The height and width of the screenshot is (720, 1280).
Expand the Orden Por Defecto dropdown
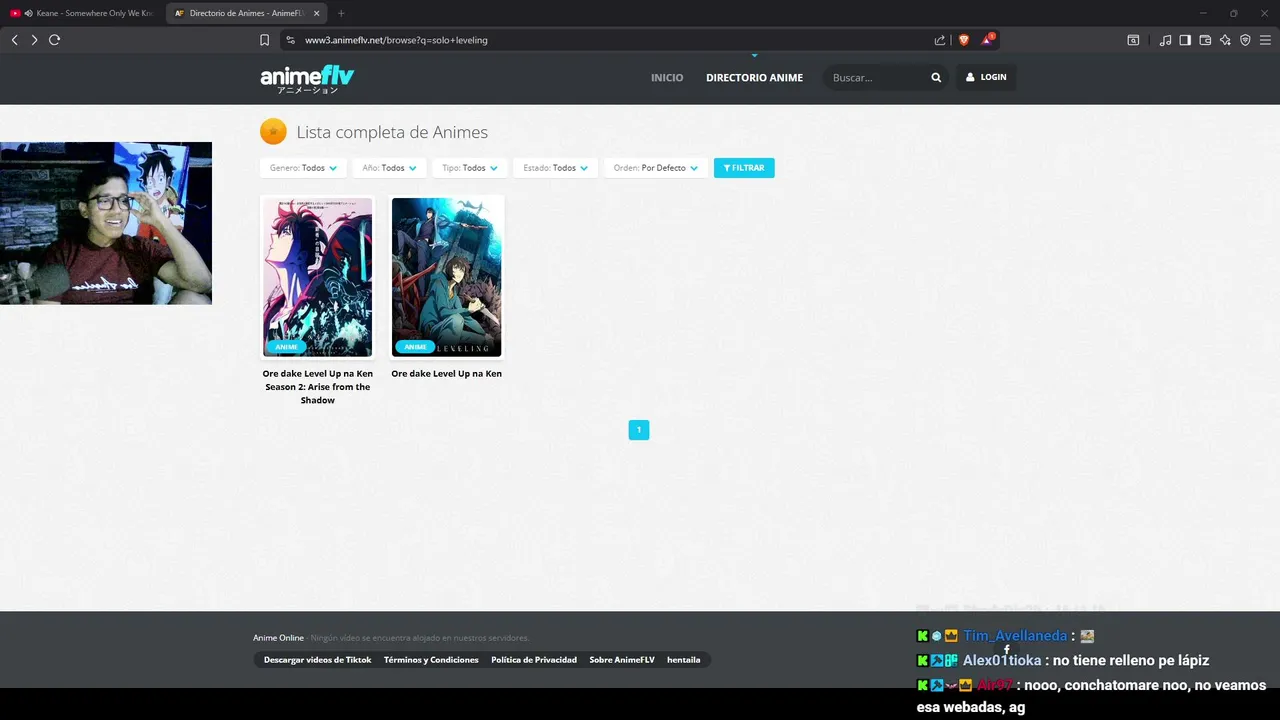point(656,168)
